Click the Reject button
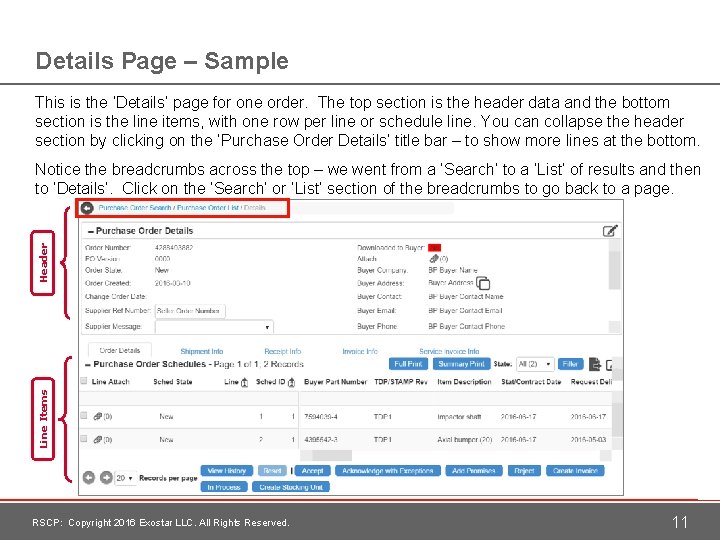Image resolution: width=720 pixels, height=540 pixels. [524, 471]
